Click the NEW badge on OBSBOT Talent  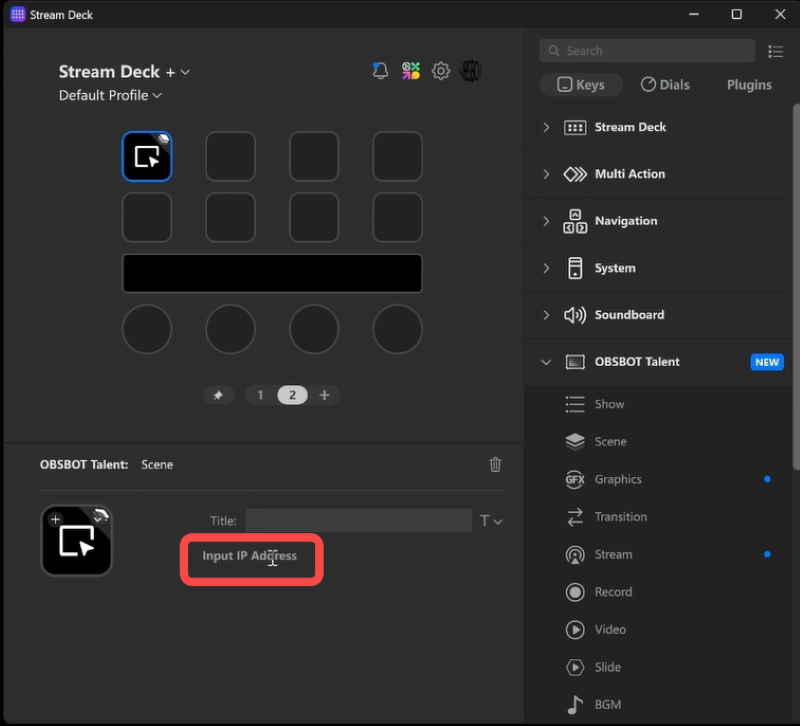pyautogui.click(x=767, y=362)
